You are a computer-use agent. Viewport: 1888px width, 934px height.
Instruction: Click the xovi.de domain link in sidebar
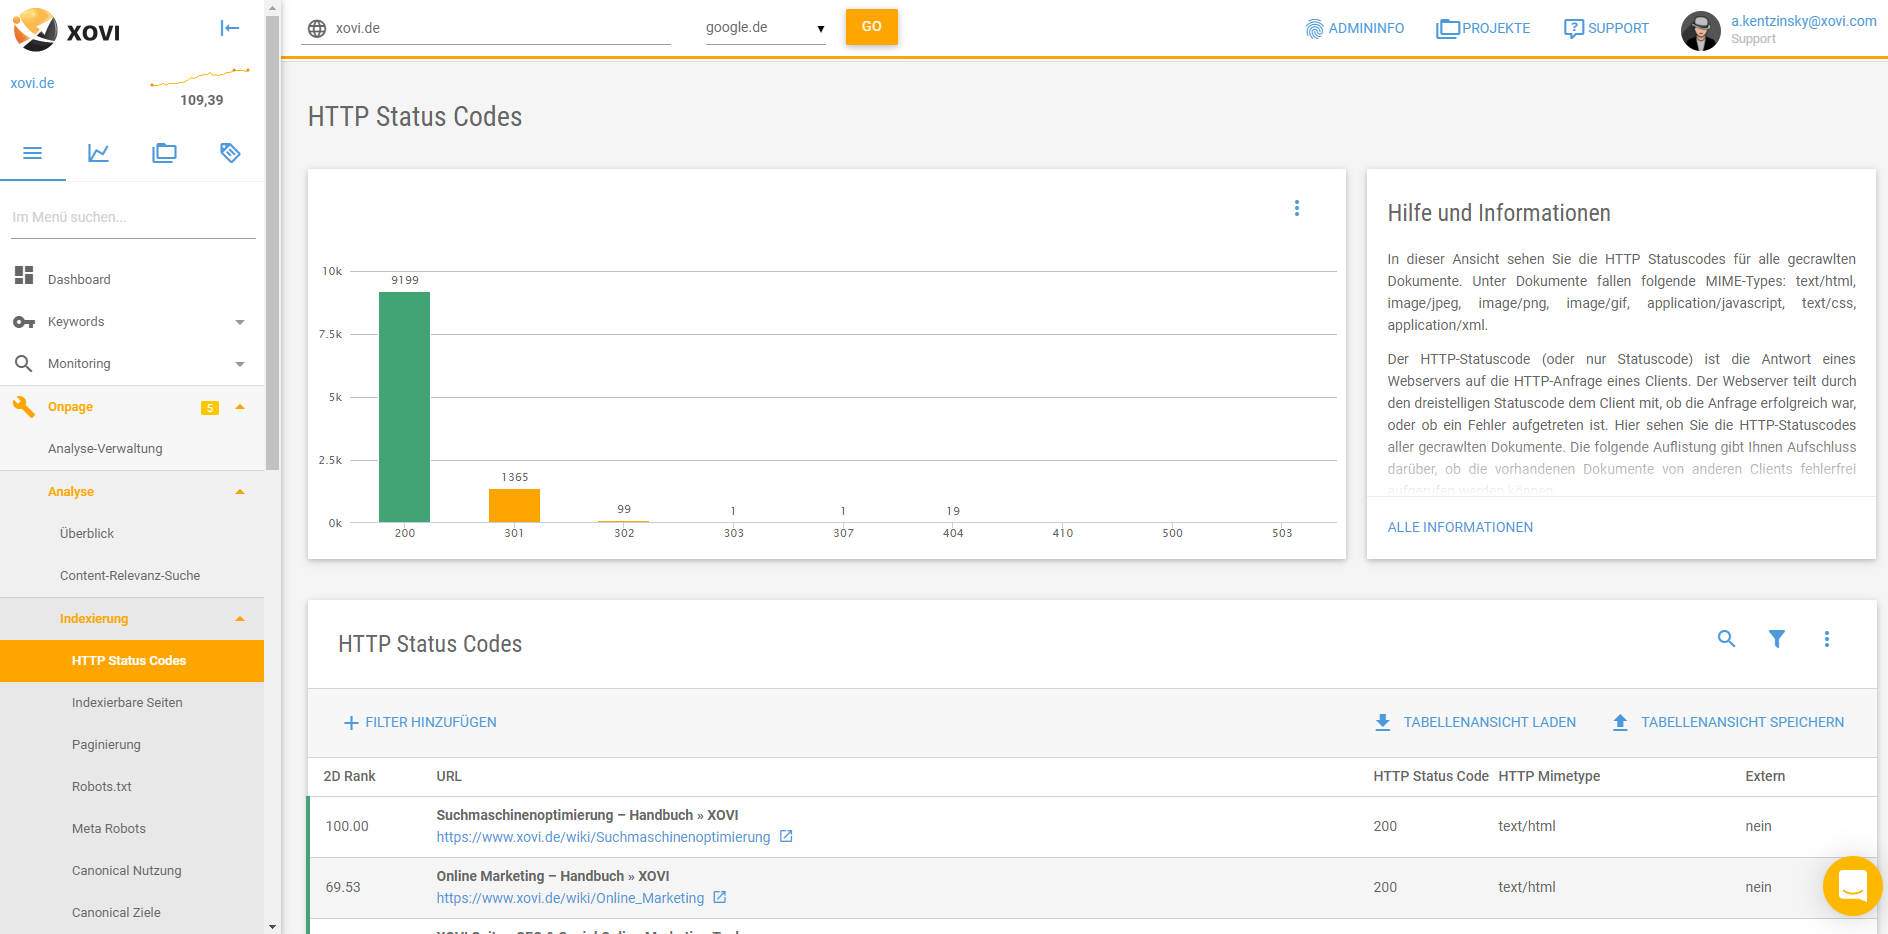(x=32, y=83)
